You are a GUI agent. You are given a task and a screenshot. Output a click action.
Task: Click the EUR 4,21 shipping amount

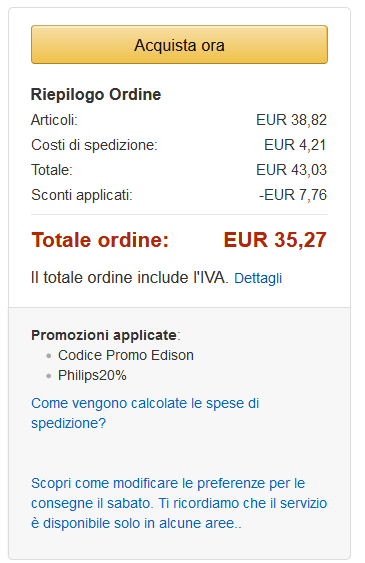[295, 145]
